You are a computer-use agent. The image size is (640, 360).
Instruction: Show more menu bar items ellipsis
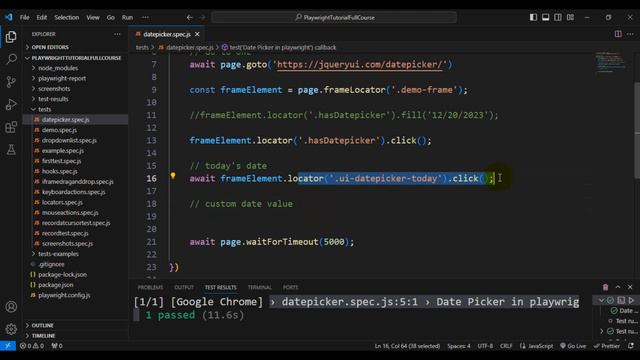click(145, 18)
